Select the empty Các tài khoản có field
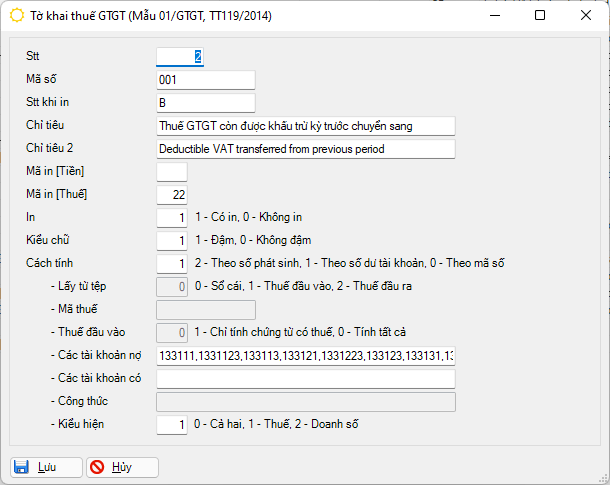Screen dimensions: 610x485 305,379
